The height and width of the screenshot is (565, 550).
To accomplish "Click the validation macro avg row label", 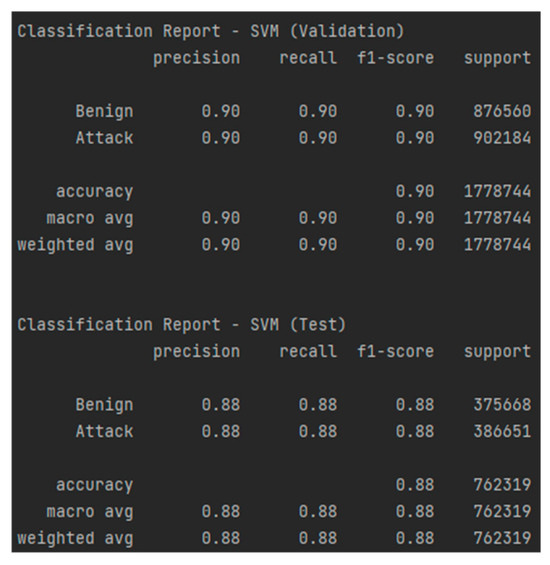I will (x=90, y=218).
